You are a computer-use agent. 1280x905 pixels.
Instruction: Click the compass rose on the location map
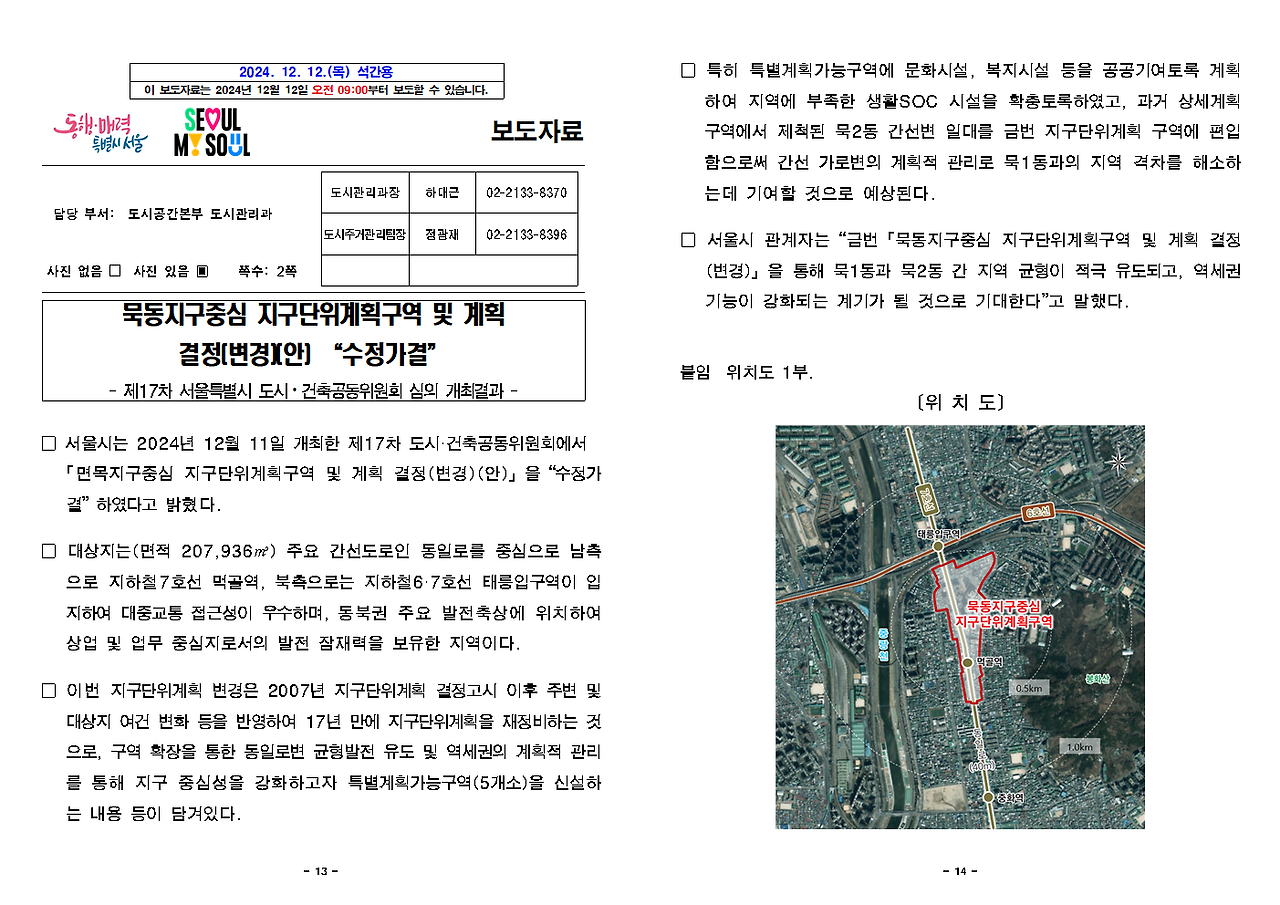click(1118, 461)
